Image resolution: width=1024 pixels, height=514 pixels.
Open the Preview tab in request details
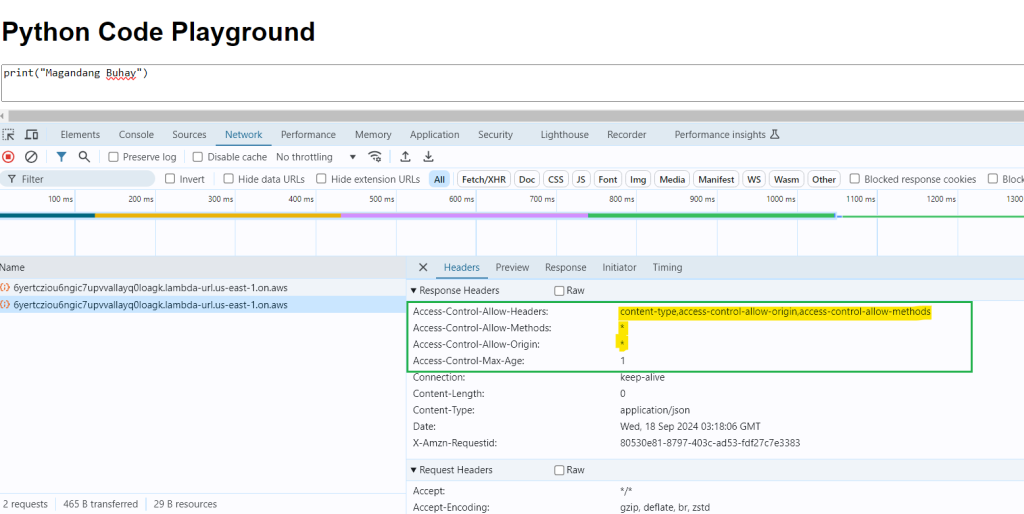coord(512,267)
